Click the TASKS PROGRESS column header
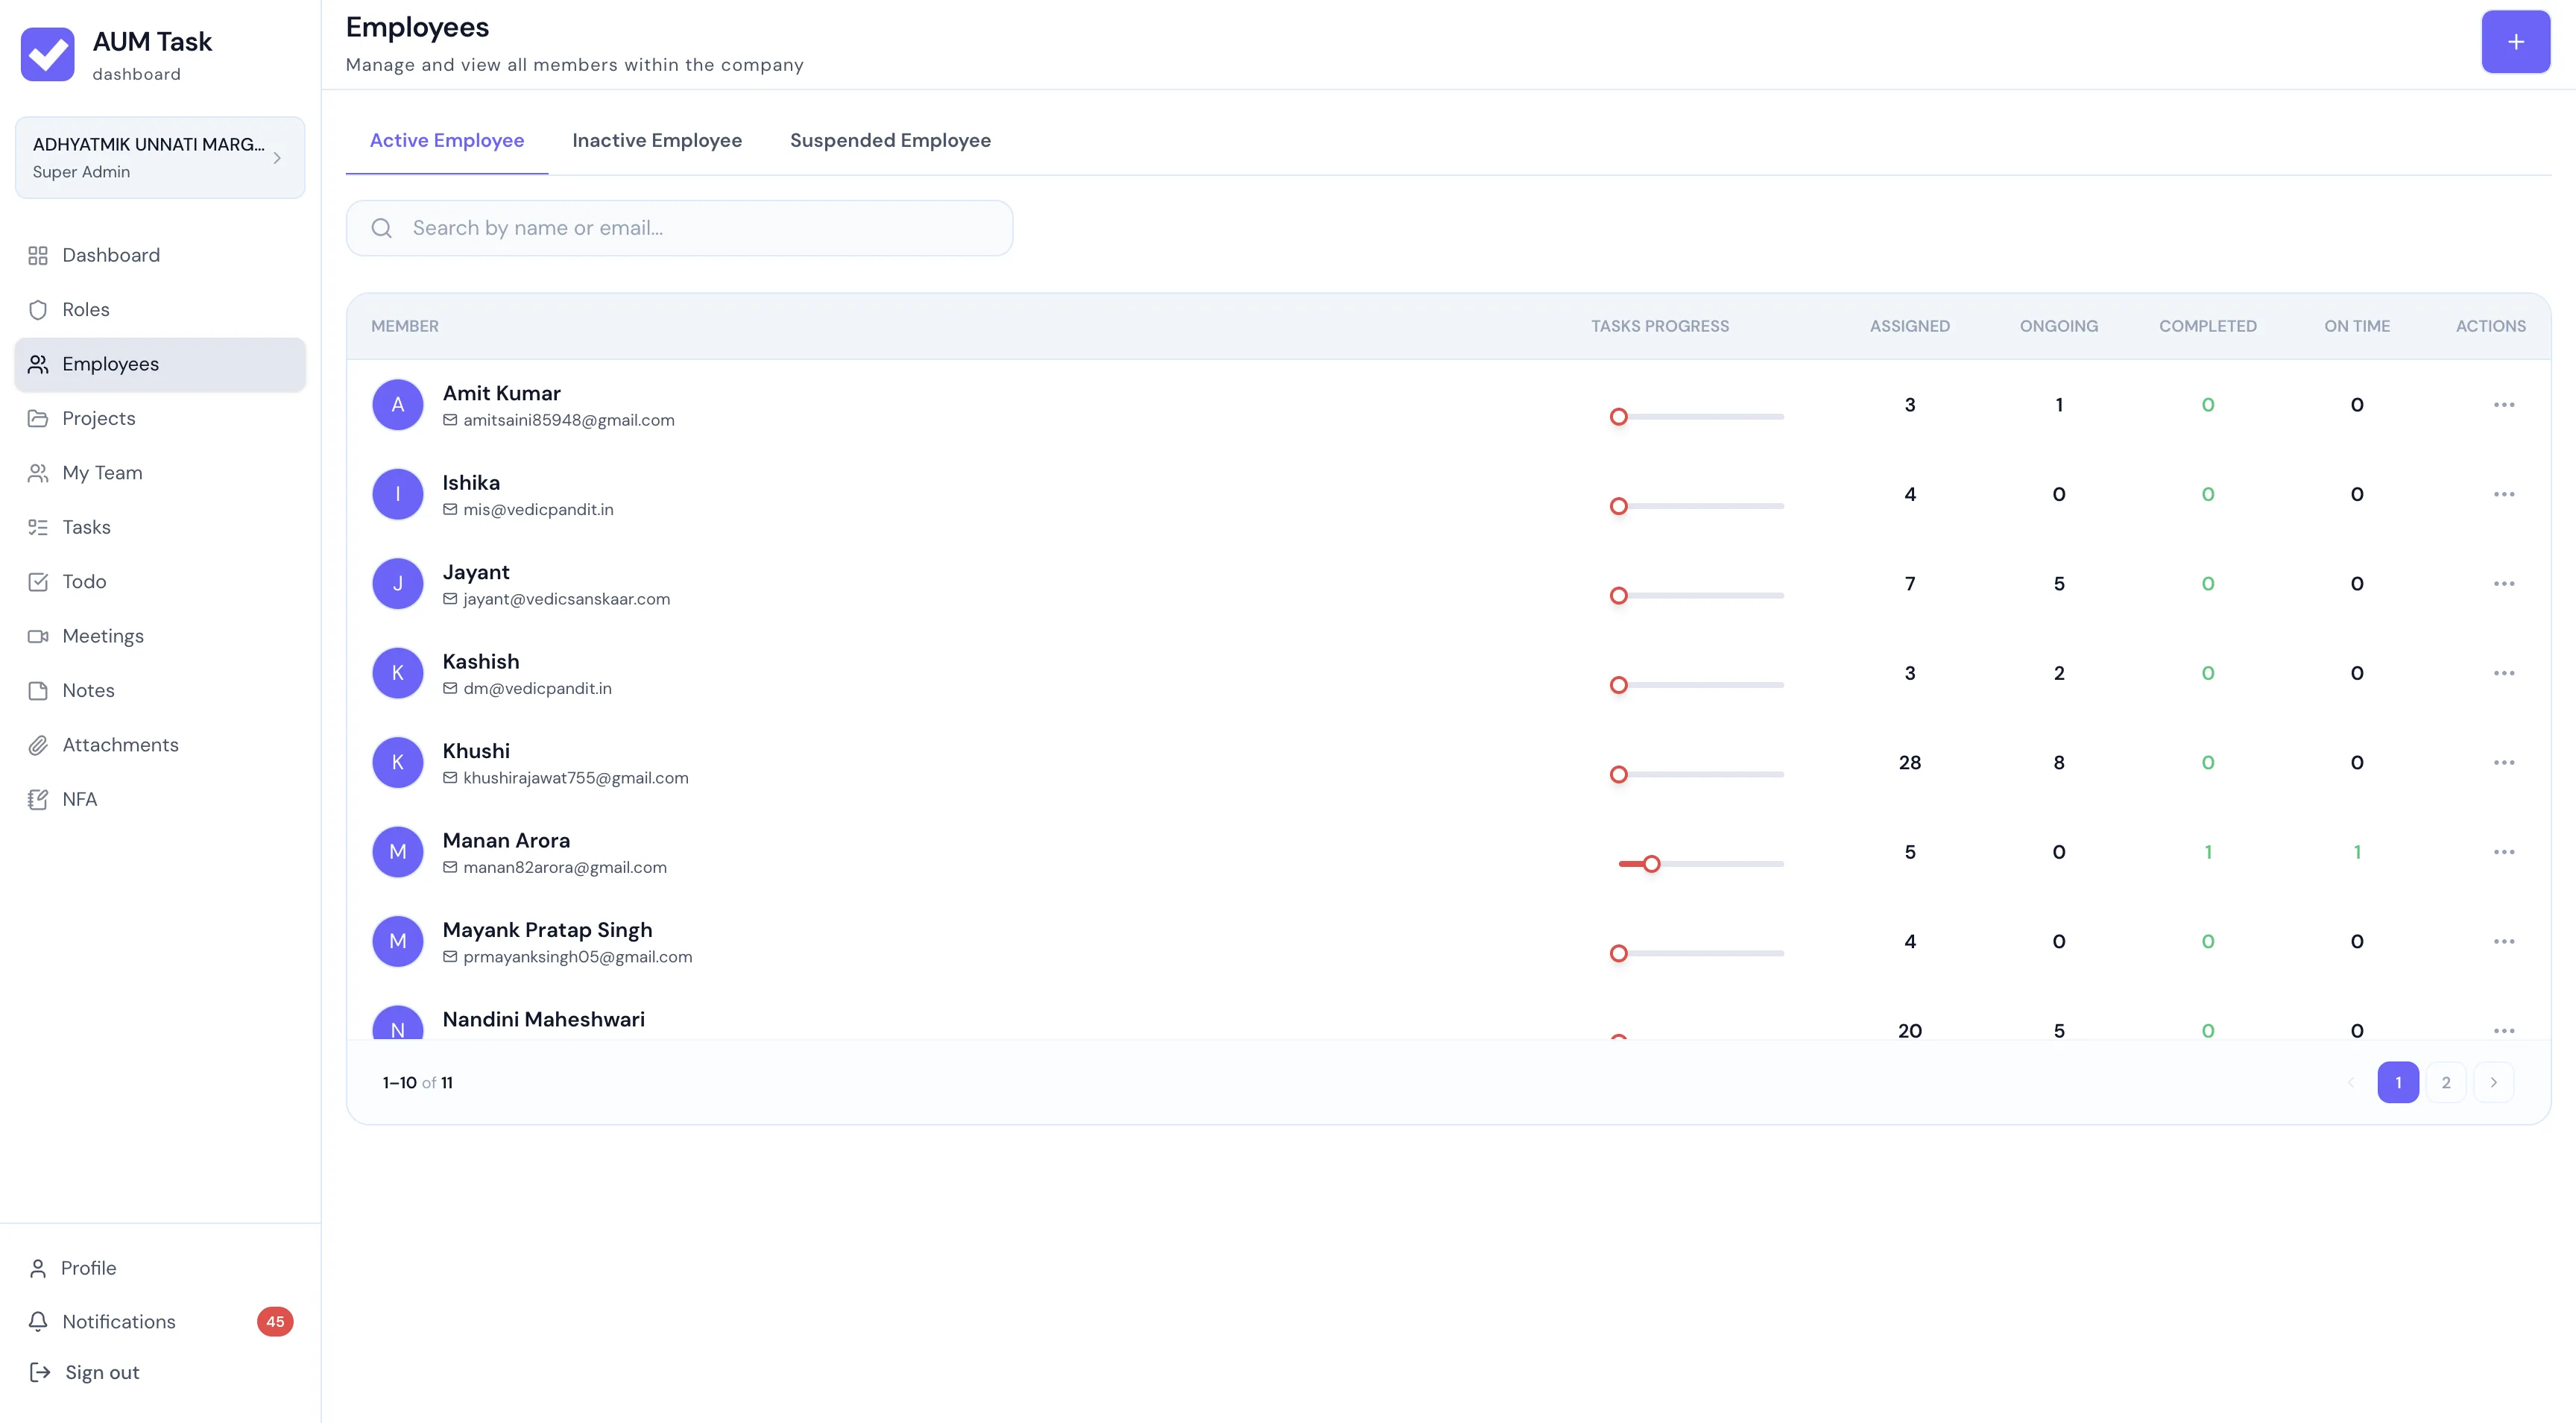Viewport: 2576px width, 1423px height. [x=1660, y=326]
